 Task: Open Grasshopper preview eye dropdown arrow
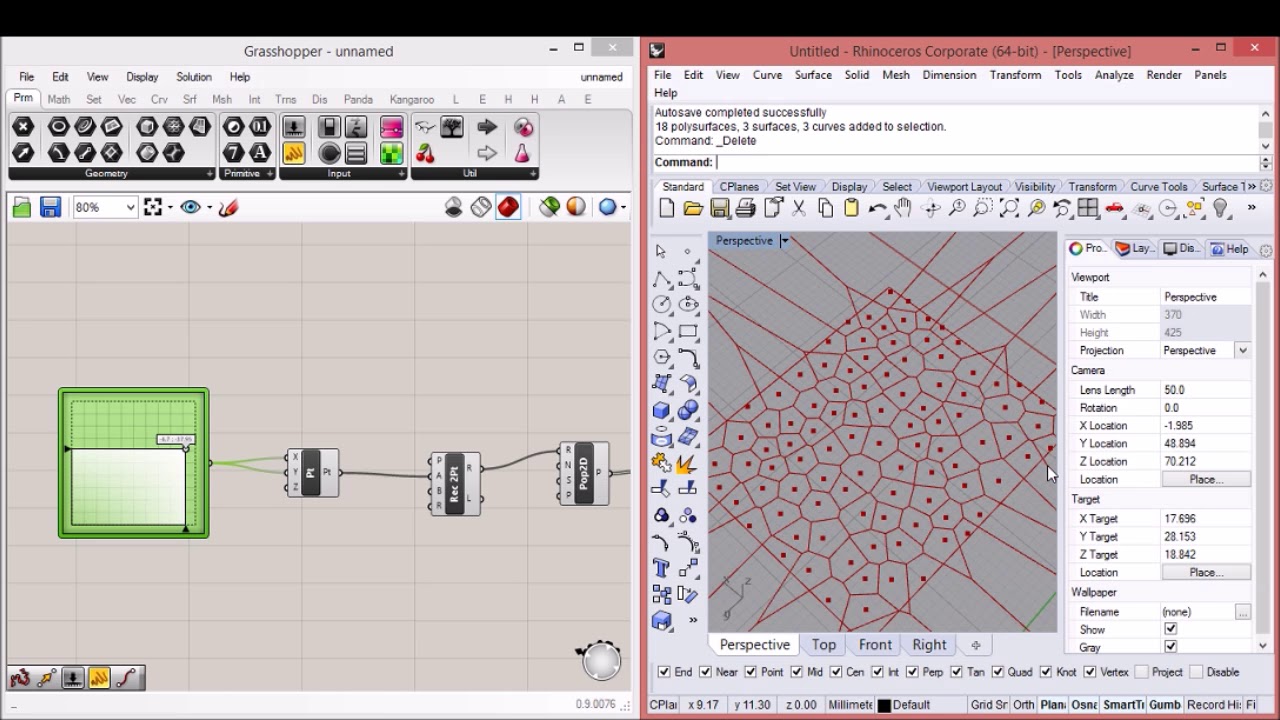[209, 207]
